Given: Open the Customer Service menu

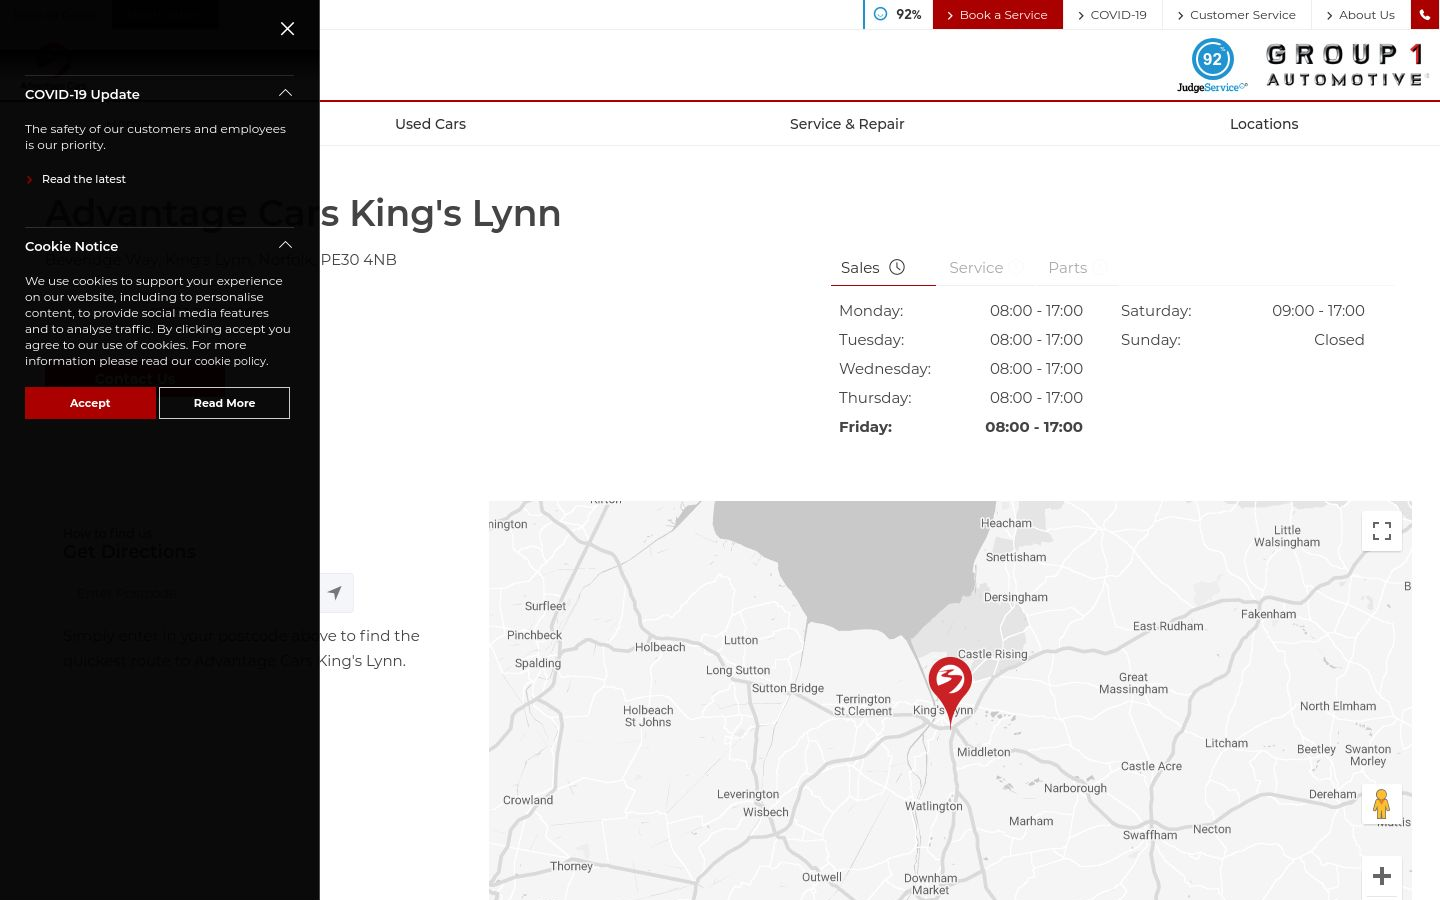Looking at the screenshot, I should coord(1236,15).
